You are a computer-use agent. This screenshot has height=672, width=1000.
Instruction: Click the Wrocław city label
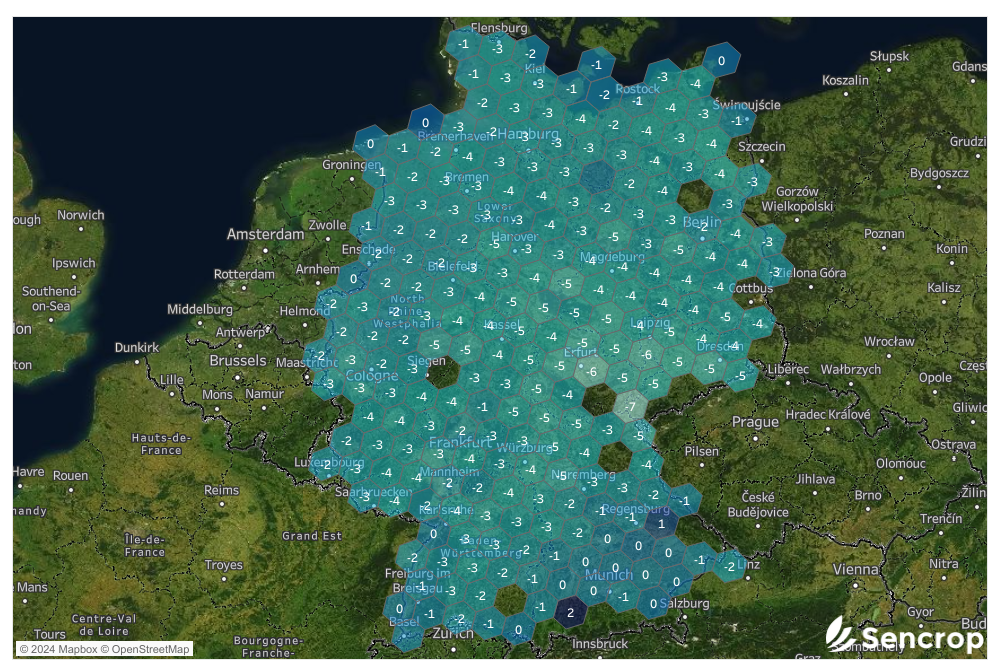pos(889,341)
